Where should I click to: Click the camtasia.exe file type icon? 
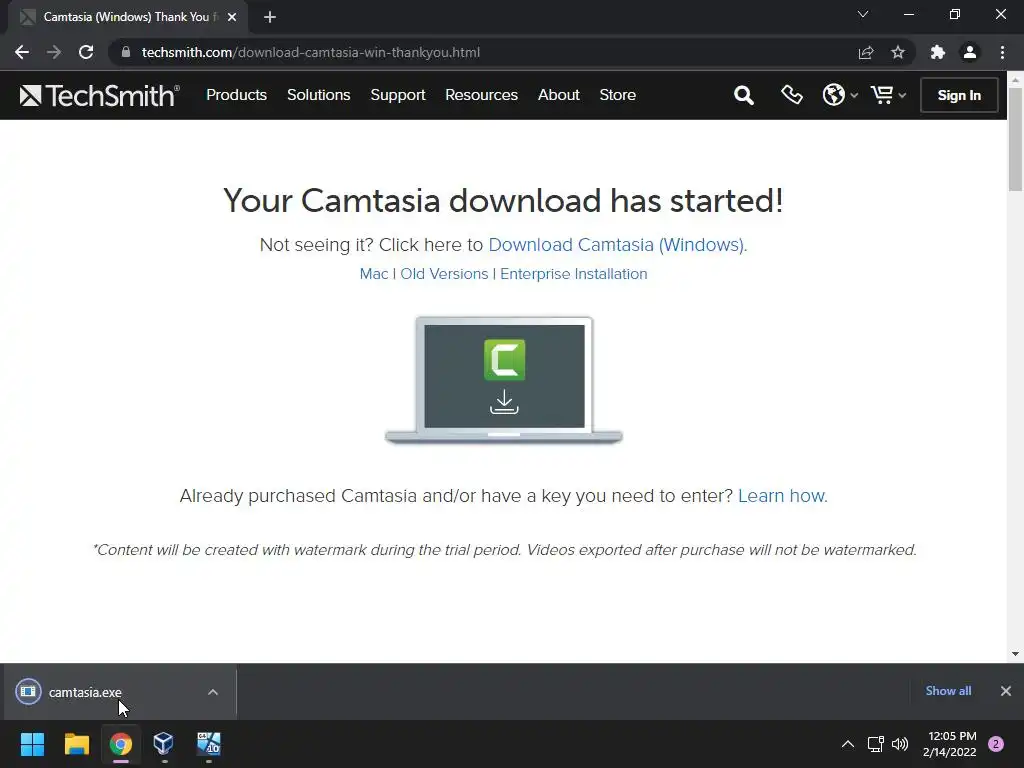(x=28, y=692)
